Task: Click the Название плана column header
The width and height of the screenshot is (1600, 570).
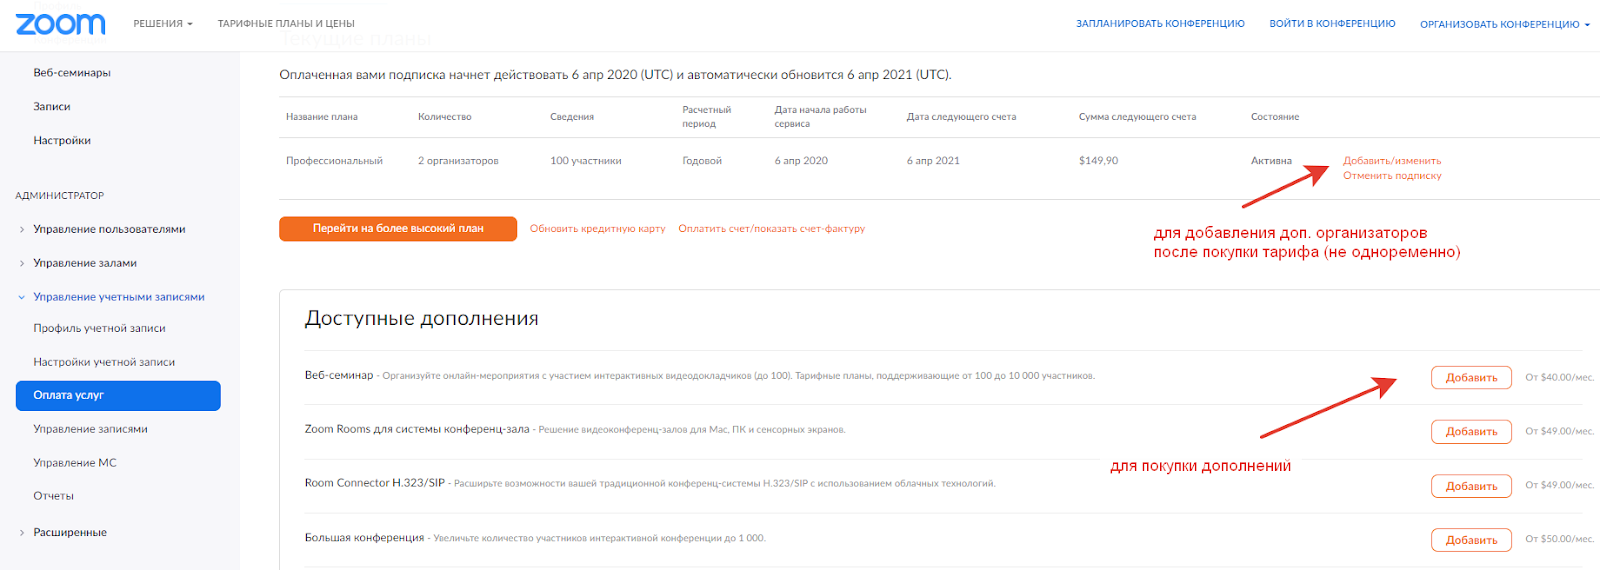Action: pyautogui.click(x=322, y=117)
